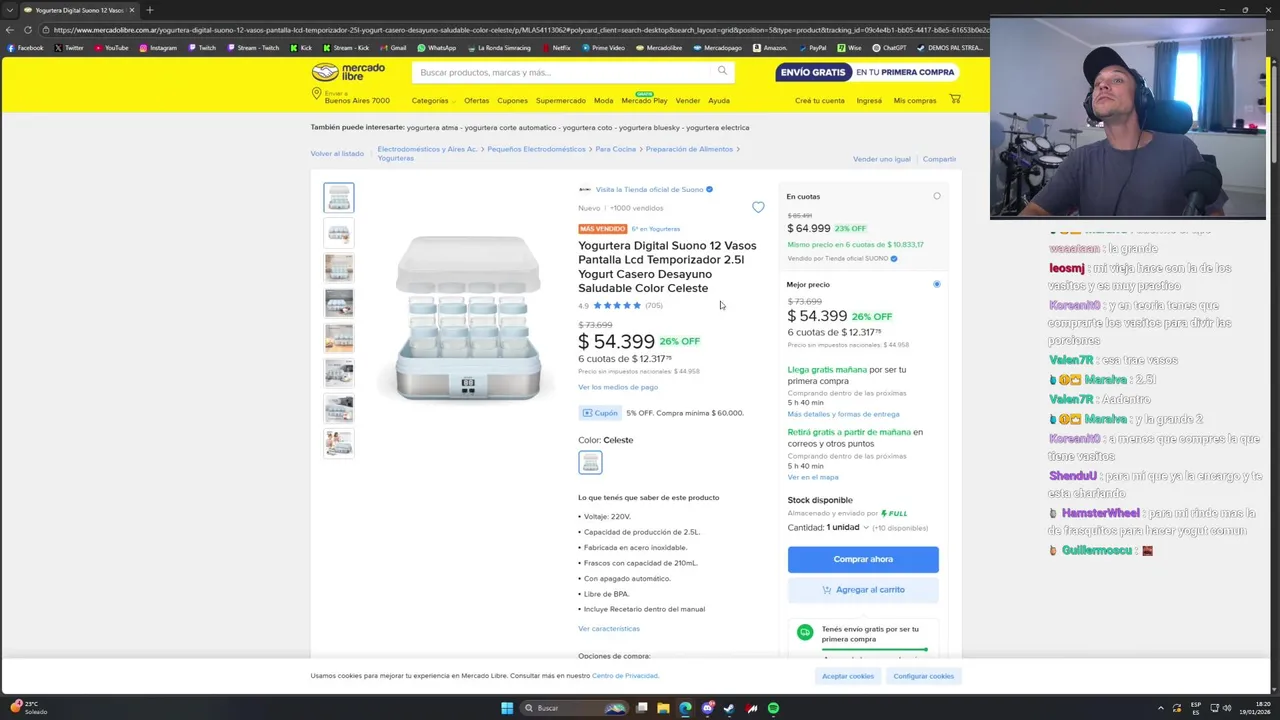Accept cookies with Aceptar cookies

pyautogui.click(x=848, y=676)
